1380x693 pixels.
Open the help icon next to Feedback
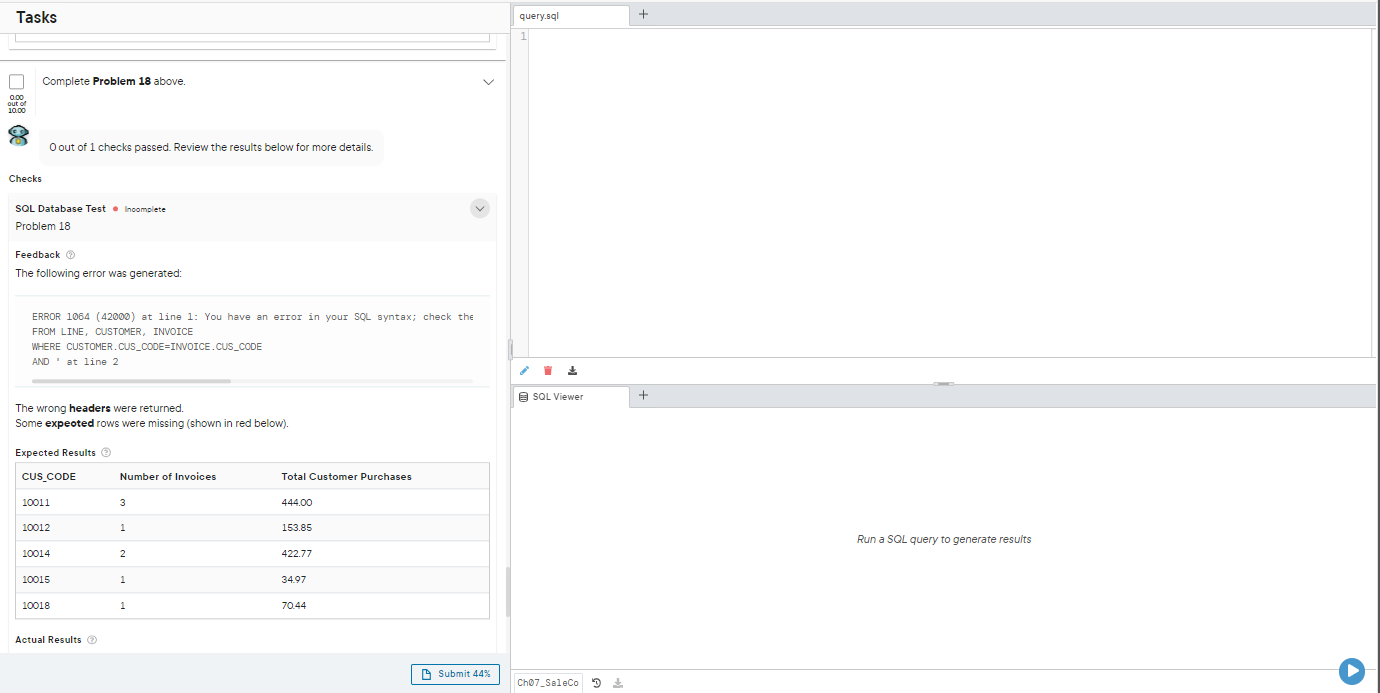70,255
